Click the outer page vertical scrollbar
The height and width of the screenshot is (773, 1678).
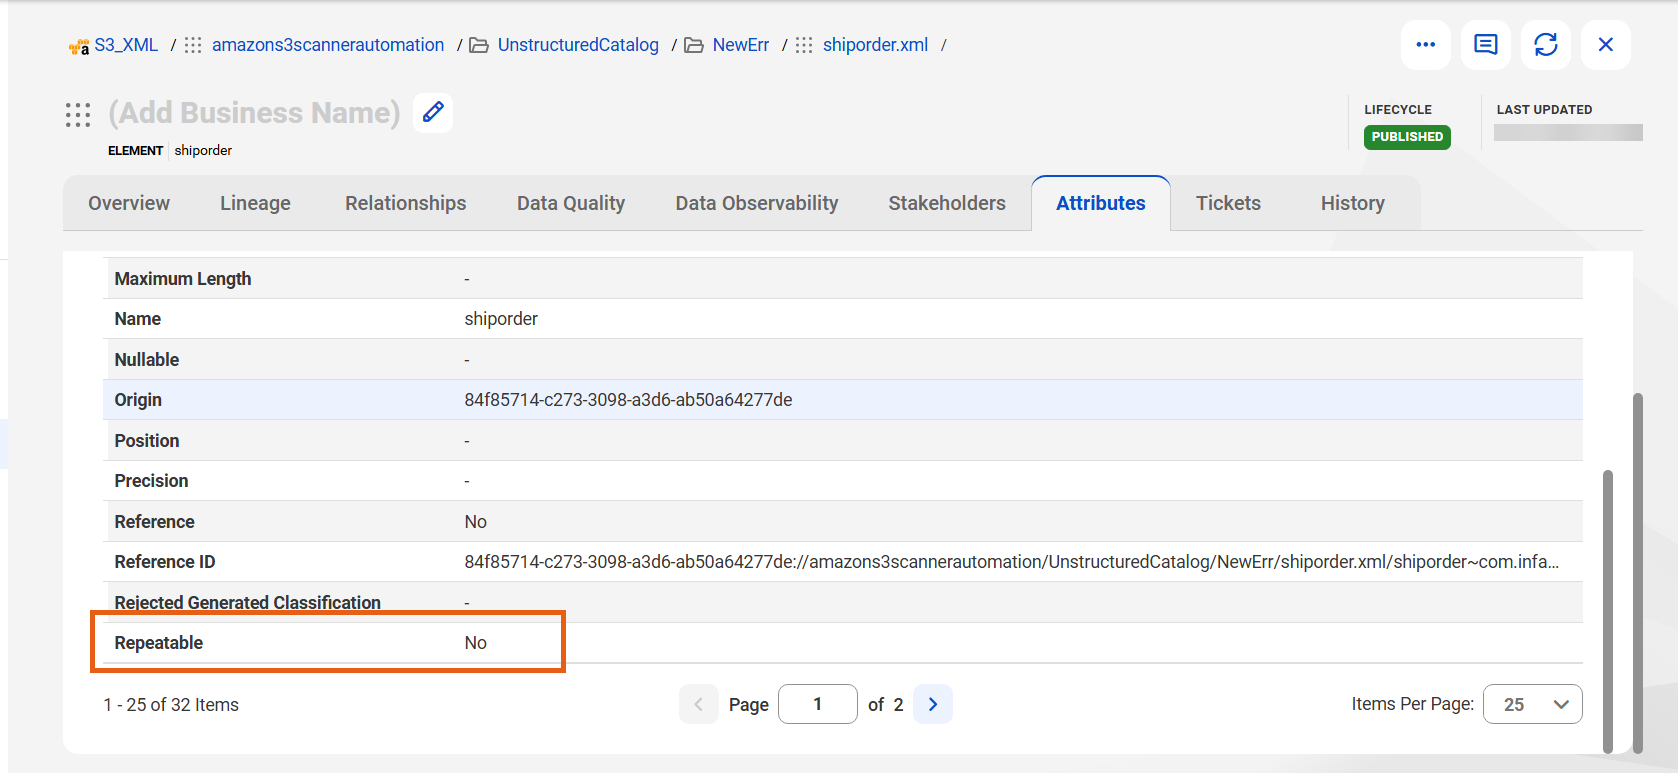coord(1638,572)
